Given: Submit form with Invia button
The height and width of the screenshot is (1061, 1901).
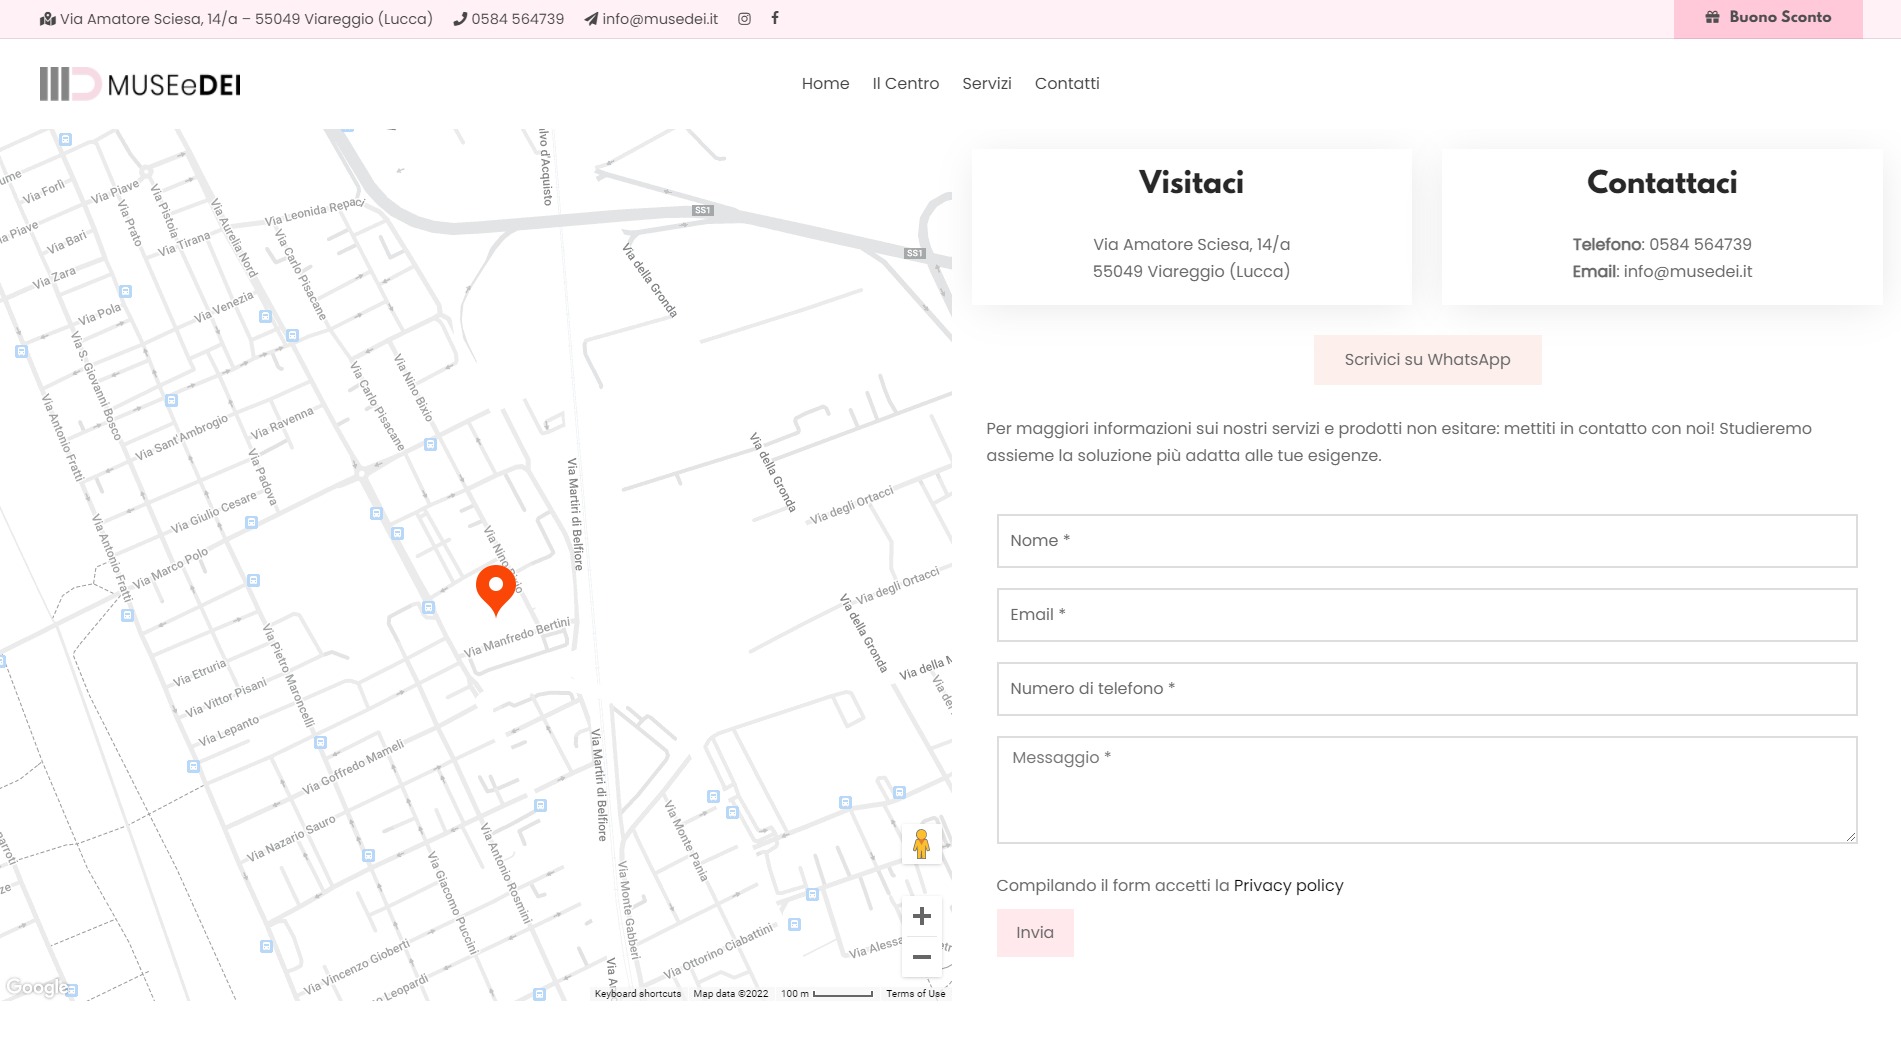Looking at the screenshot, I should [1034, 933].
